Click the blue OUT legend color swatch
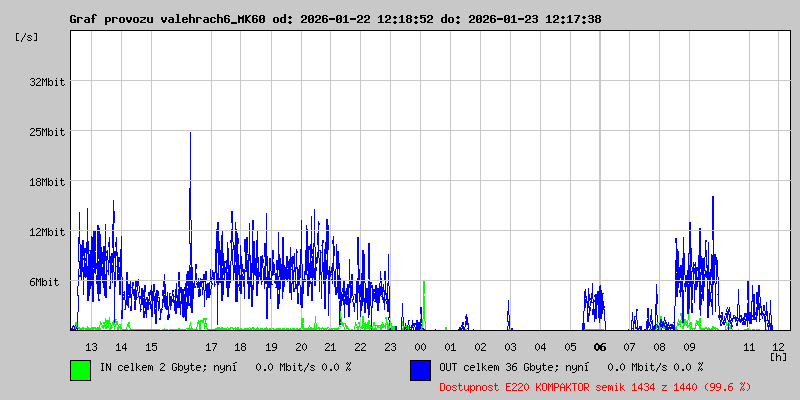 420,369
